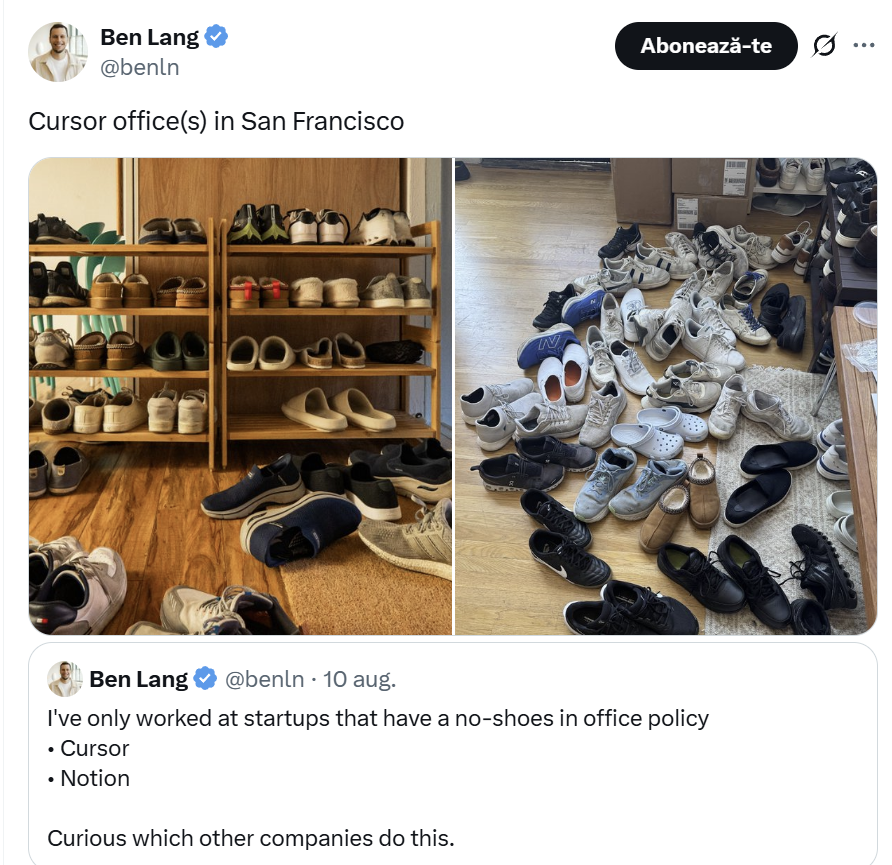The height and width of the screenshot is (865, 892).
Task: Open the Grok actions icon beside Subscribe
Action: (x=824, y=46)
